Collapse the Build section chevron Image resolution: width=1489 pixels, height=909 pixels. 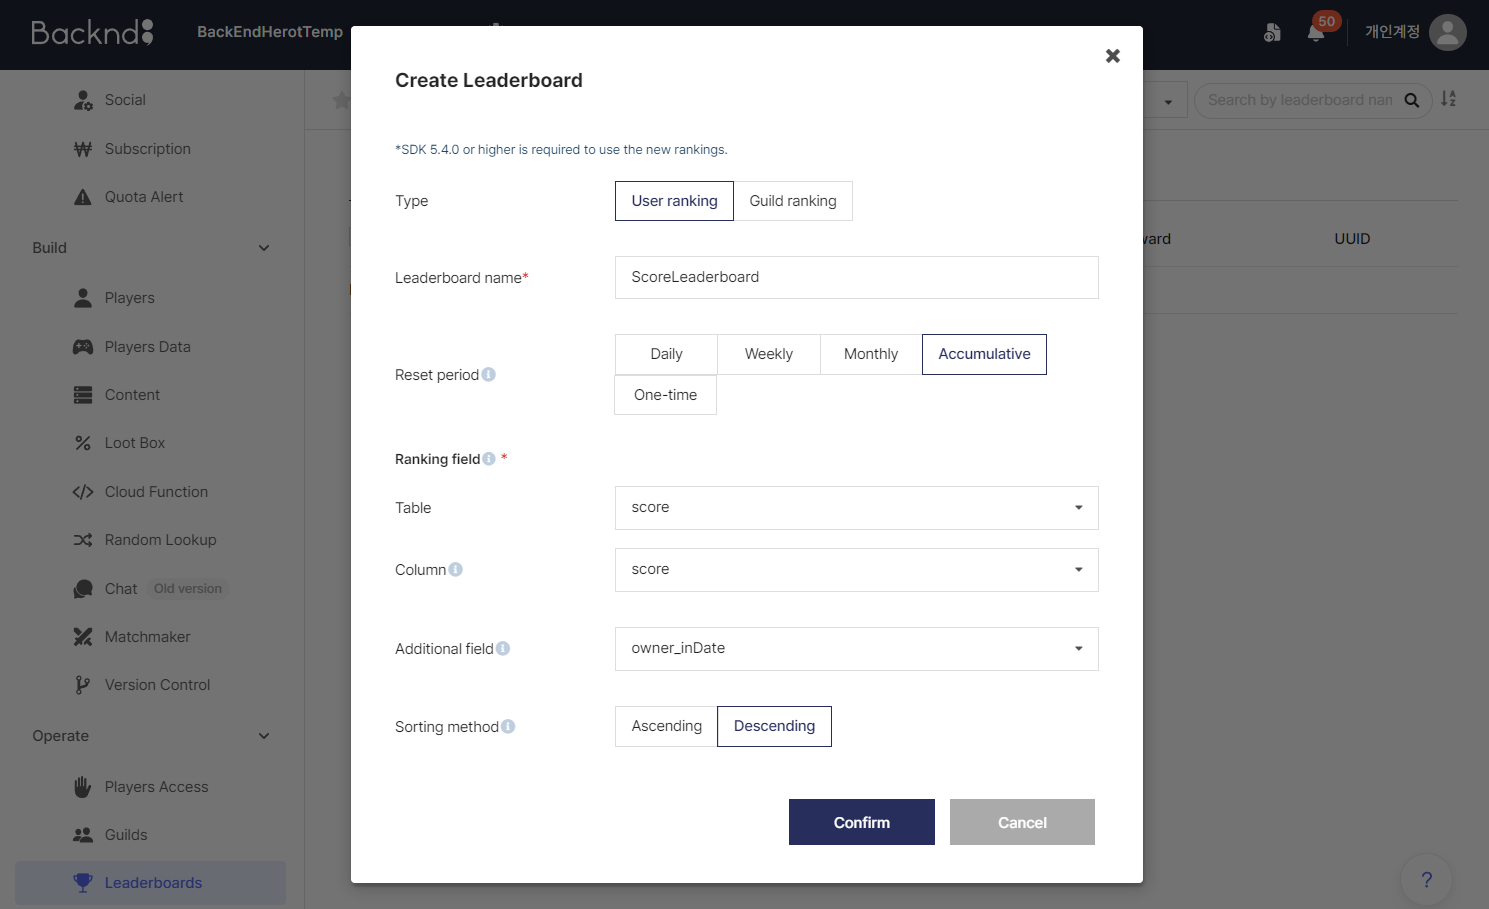(x=264, y=248)
